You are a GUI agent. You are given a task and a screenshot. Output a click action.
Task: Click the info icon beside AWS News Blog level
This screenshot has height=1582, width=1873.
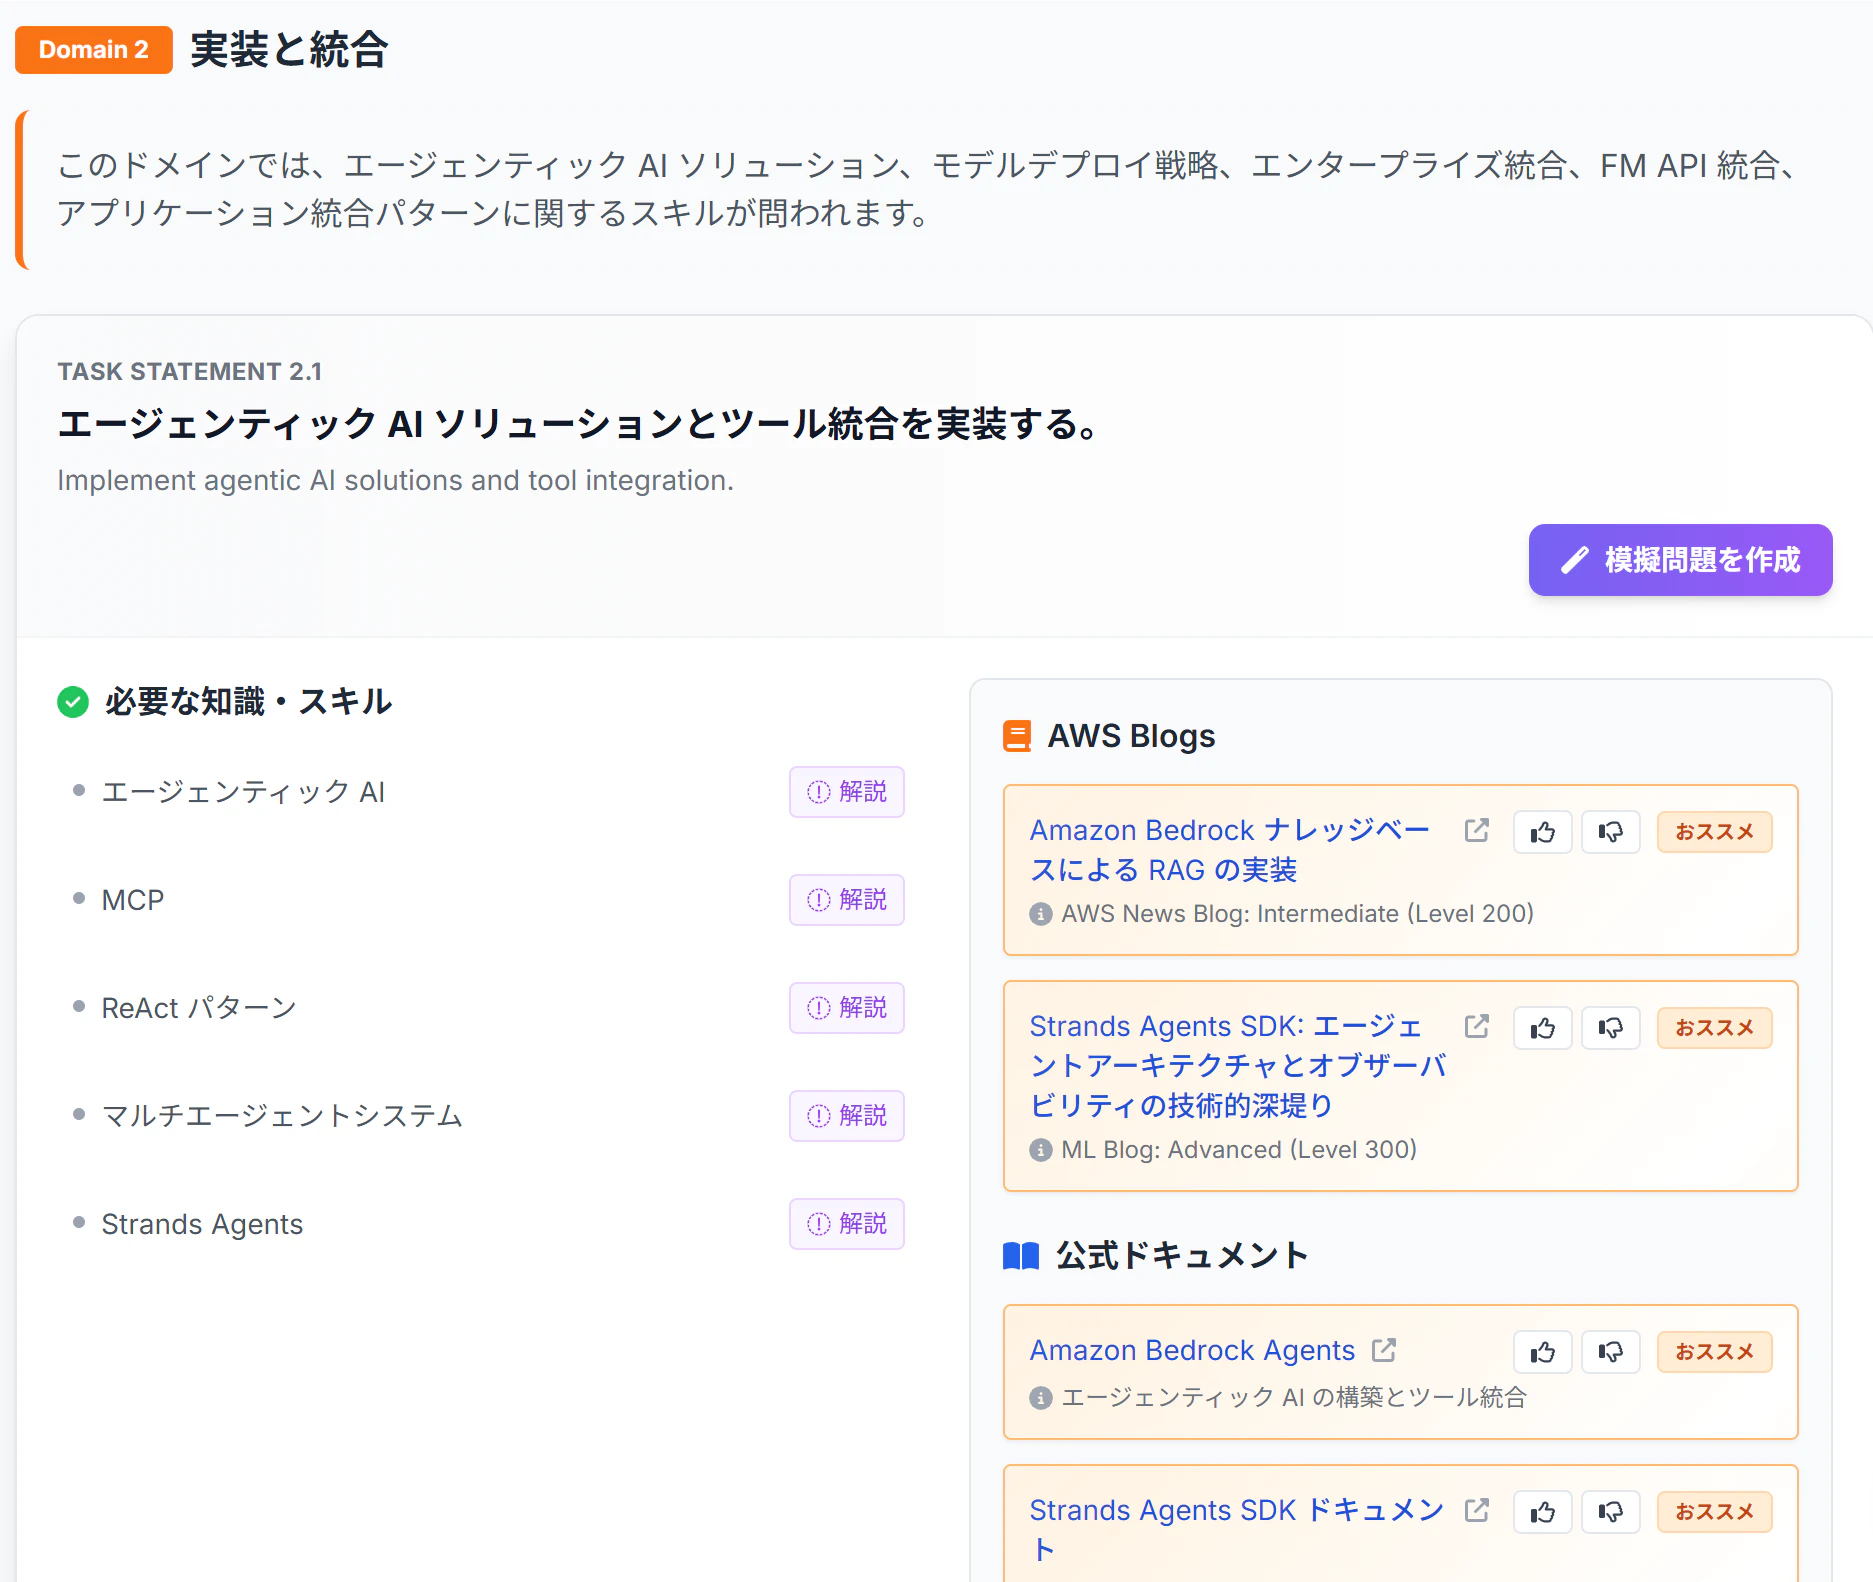click(1041, 914)
